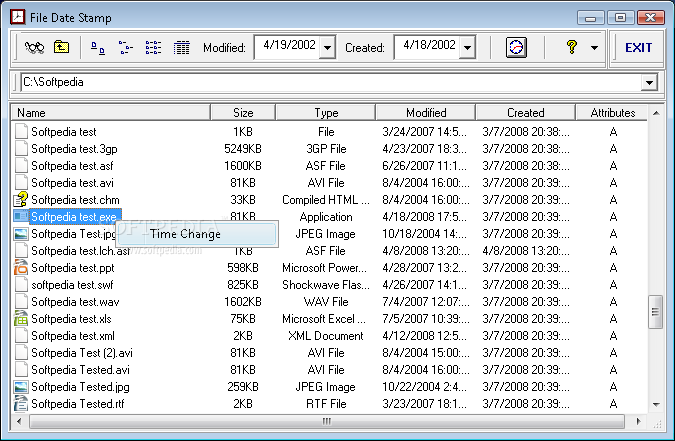The image size is (675, 441).
Task: Select Softpedia test.lch.asf file
Action: 81,251
